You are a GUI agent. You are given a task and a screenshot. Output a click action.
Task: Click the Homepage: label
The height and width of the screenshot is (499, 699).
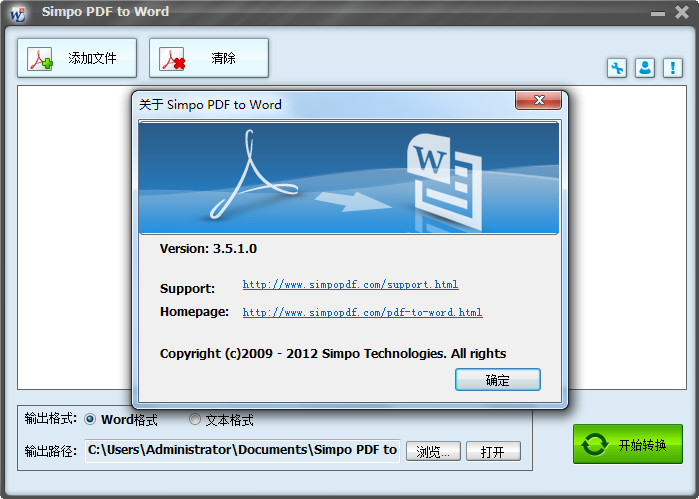(x=194, y=312)
